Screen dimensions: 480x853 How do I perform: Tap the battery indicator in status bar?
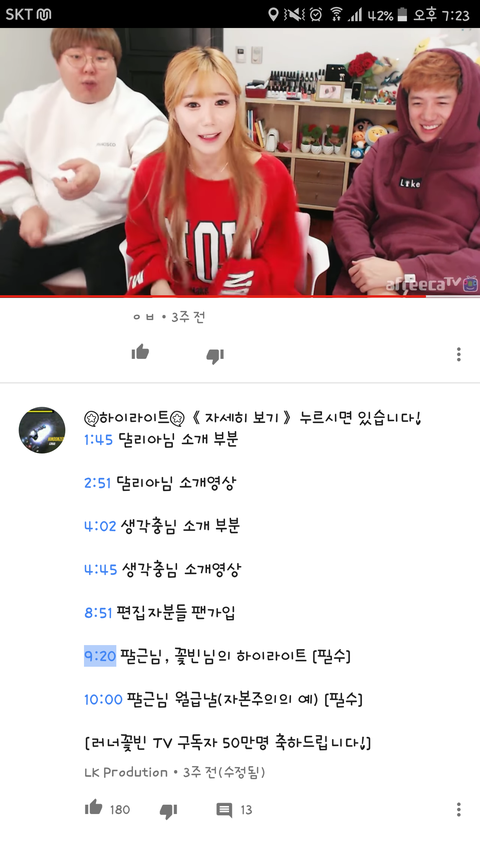402,15
